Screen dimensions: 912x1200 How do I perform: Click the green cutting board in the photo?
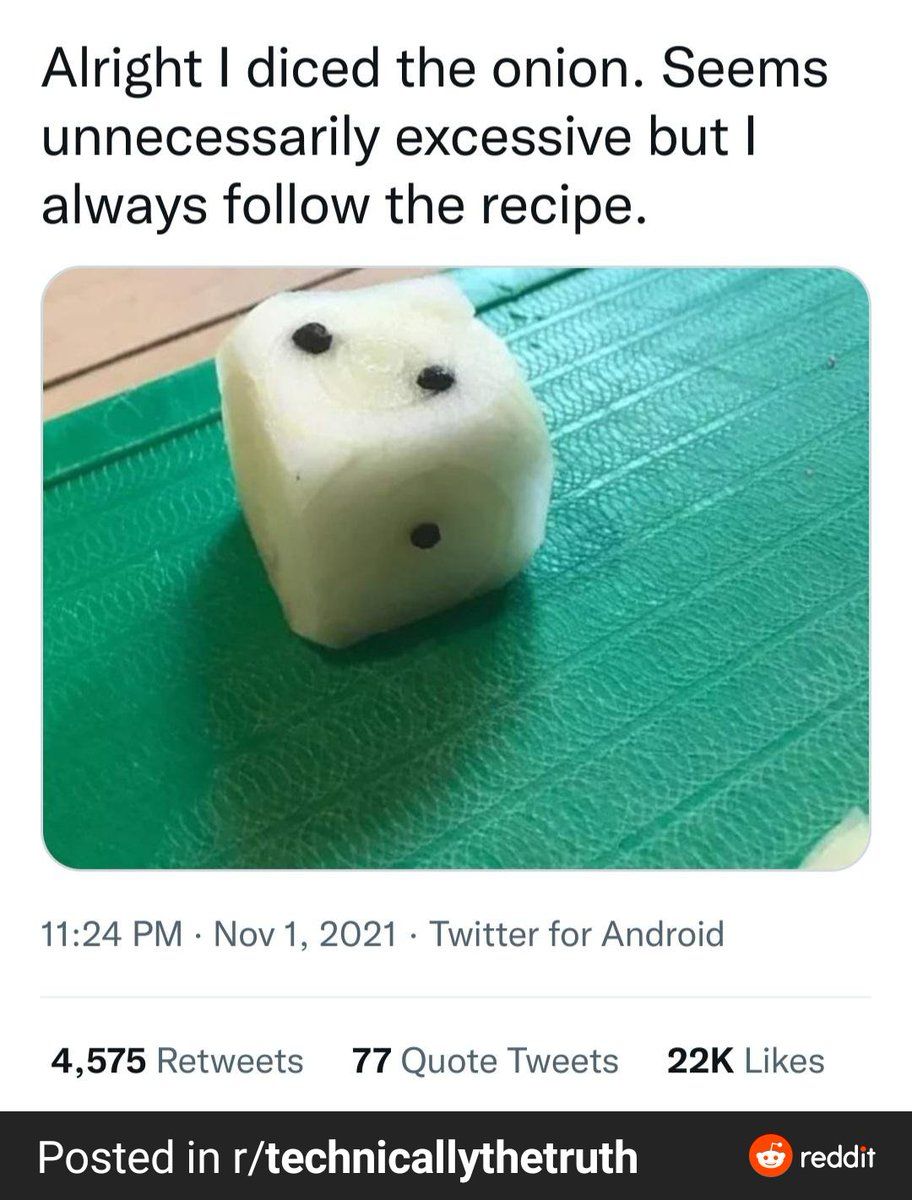pos(650,650)
